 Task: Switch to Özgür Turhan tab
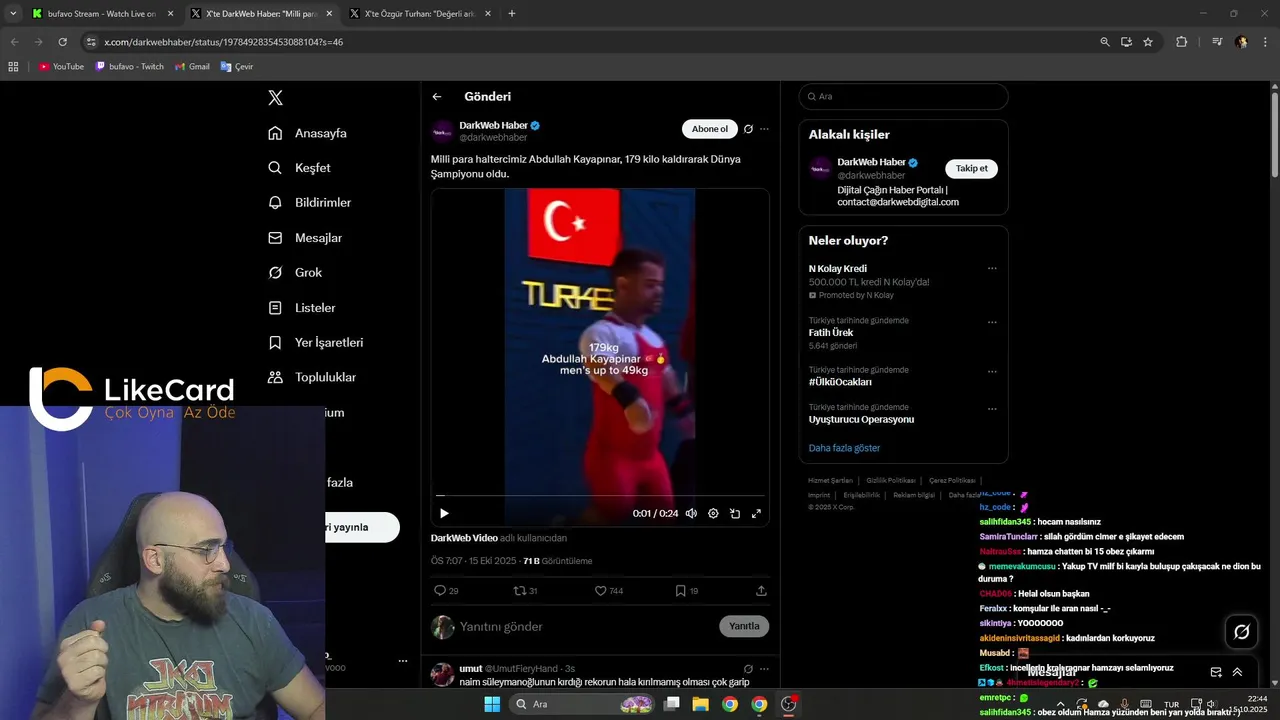tap(419, 14)
